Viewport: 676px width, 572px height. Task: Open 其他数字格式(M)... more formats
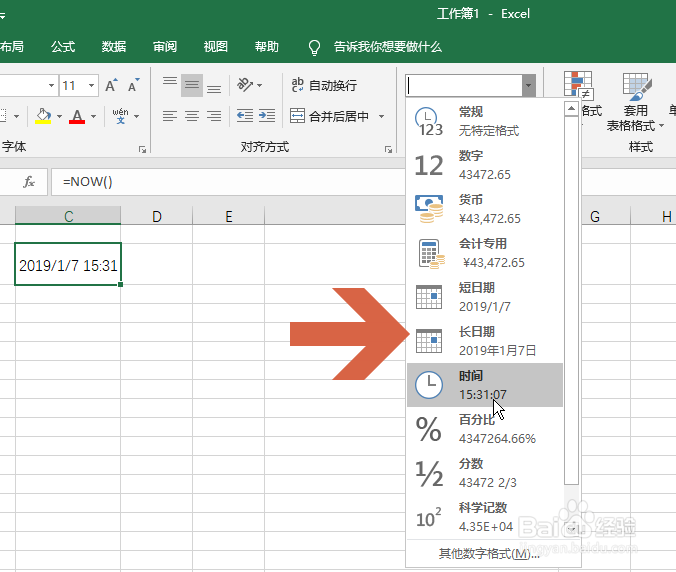coord(489,553)
